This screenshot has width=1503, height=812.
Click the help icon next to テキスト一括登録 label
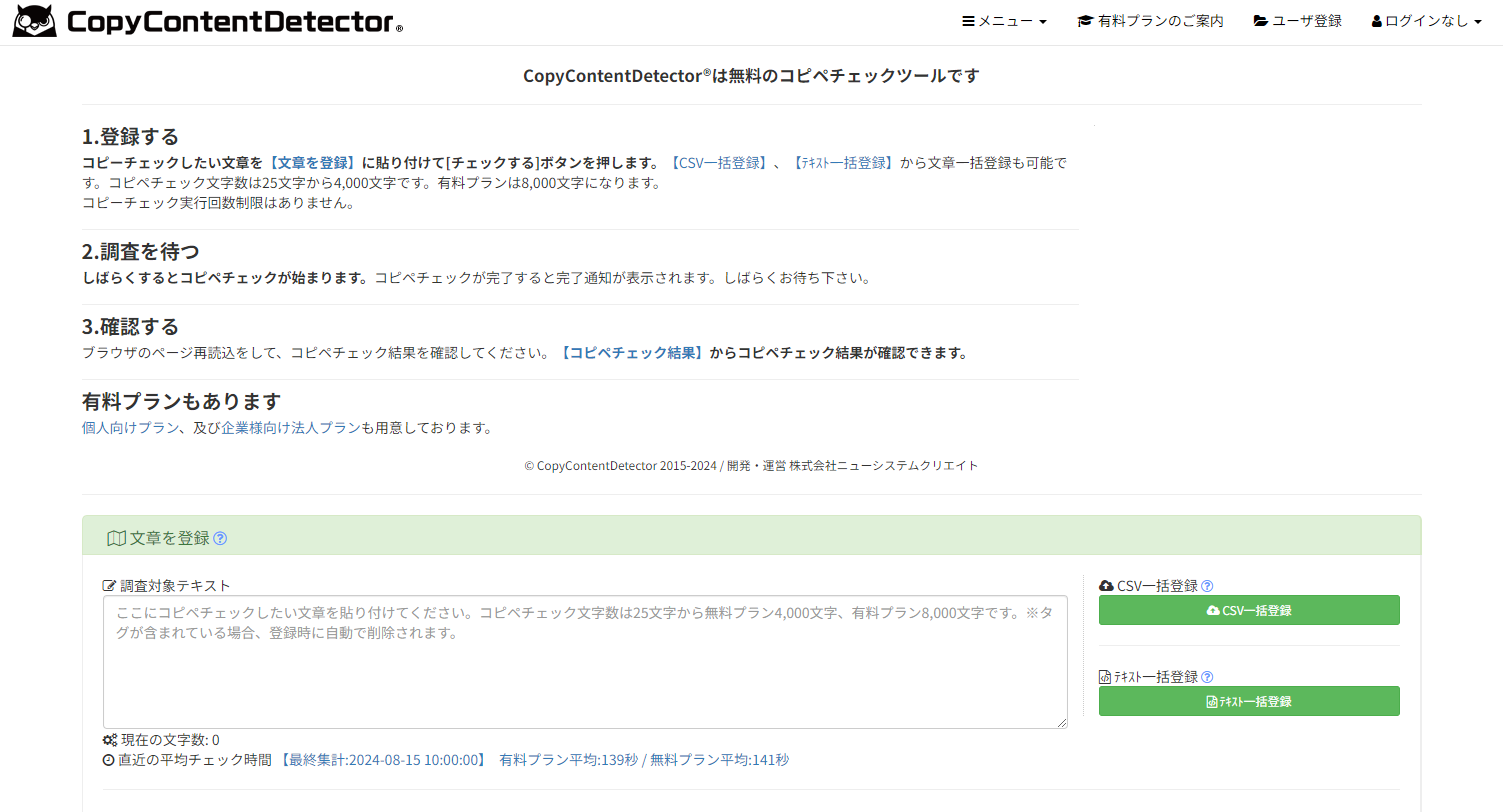pos(1208,676)
